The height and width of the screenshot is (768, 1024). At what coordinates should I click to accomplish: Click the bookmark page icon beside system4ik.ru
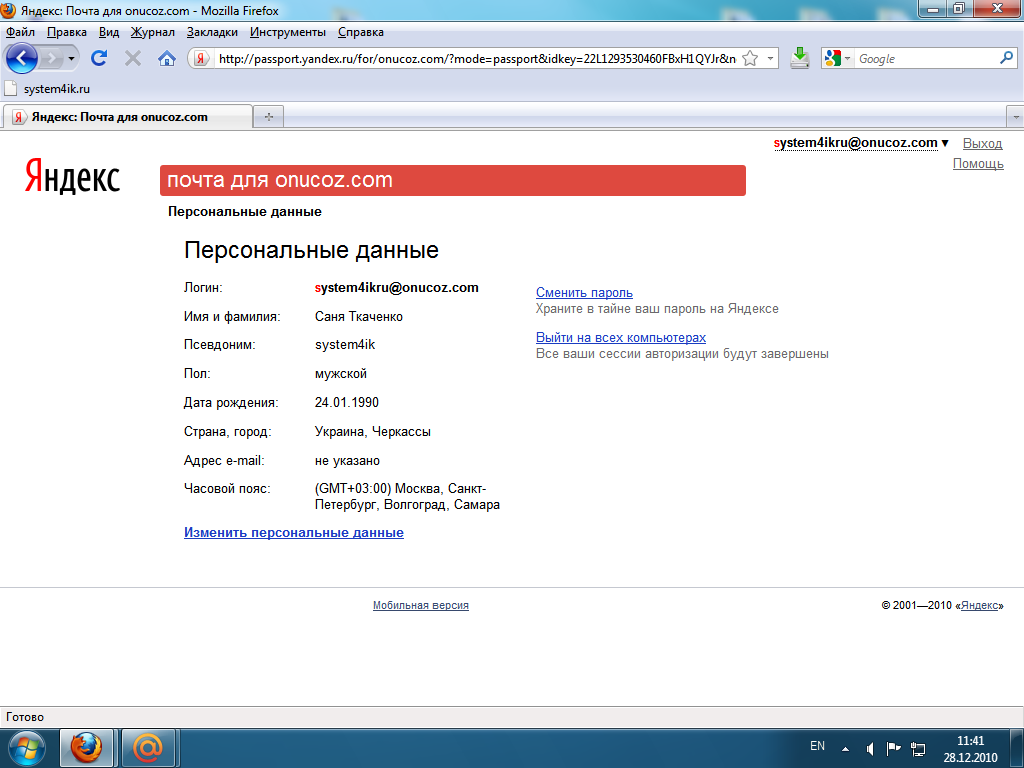10,88
